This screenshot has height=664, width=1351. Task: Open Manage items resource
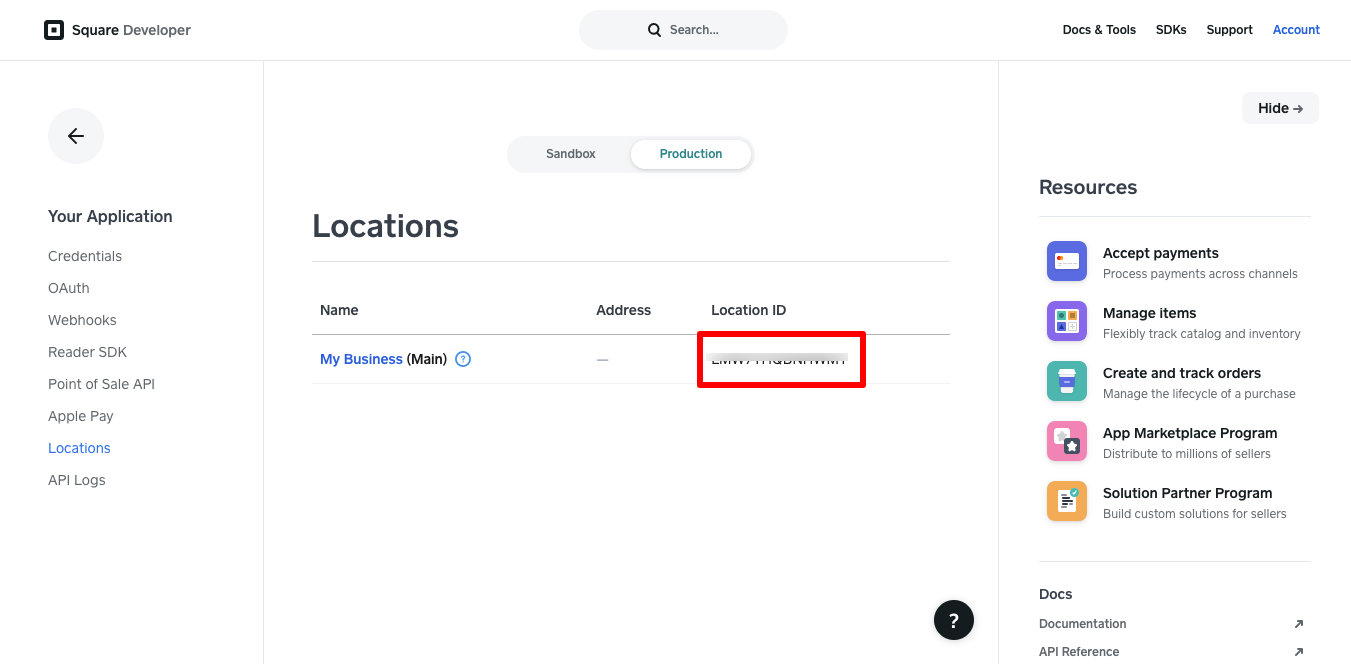[x=1149, y=313]
